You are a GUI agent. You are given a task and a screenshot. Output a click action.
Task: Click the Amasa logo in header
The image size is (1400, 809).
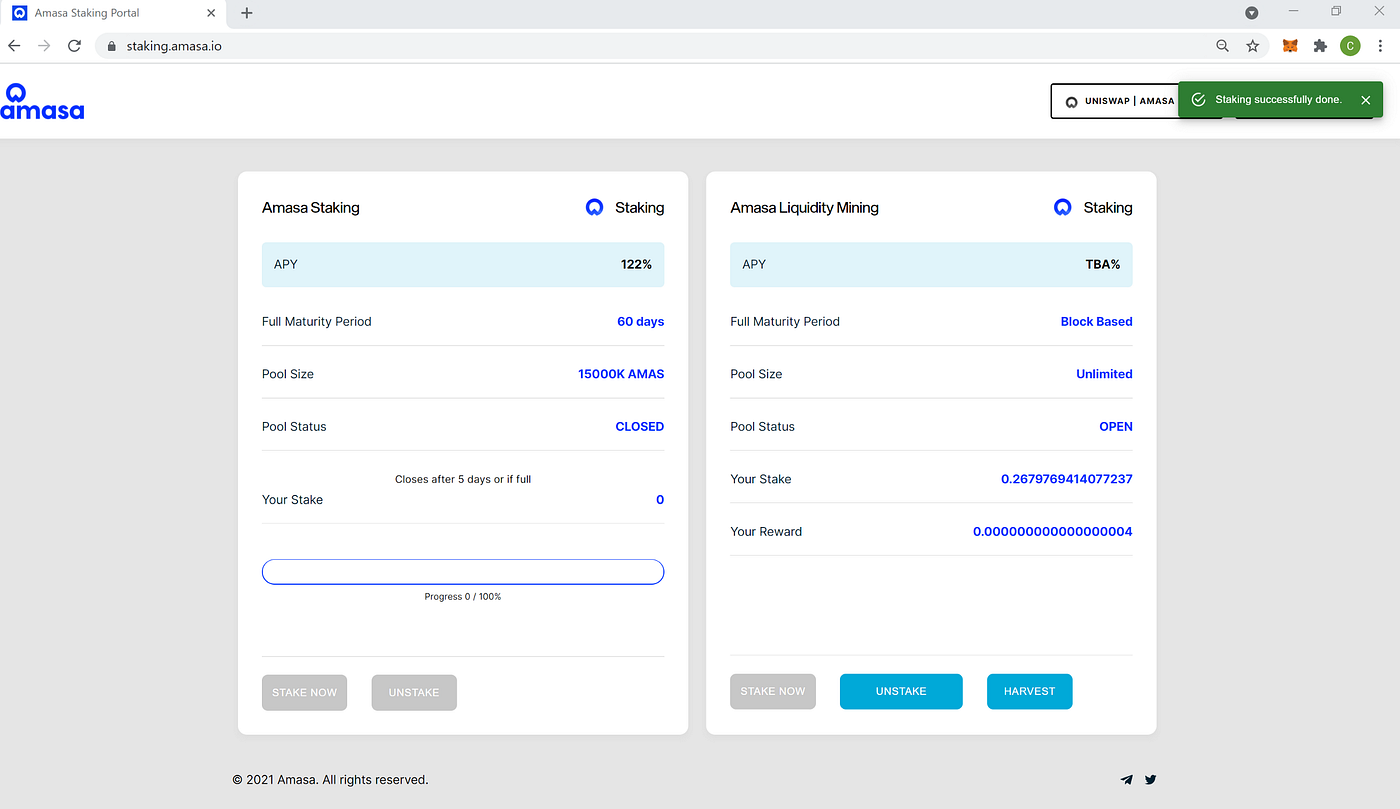point(42,102)
